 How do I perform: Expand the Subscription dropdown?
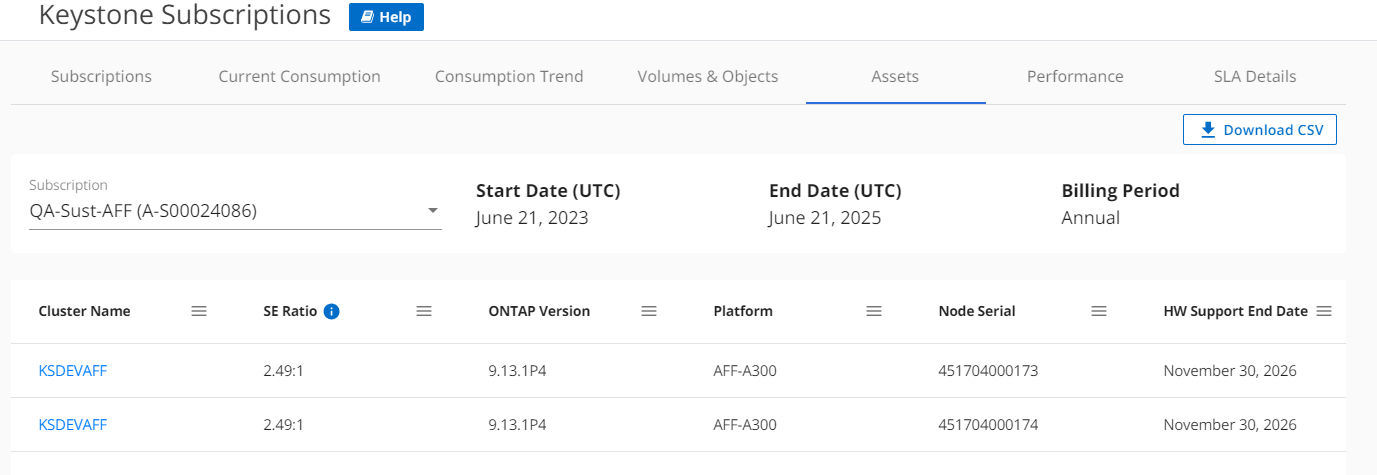tap(433, 211)
